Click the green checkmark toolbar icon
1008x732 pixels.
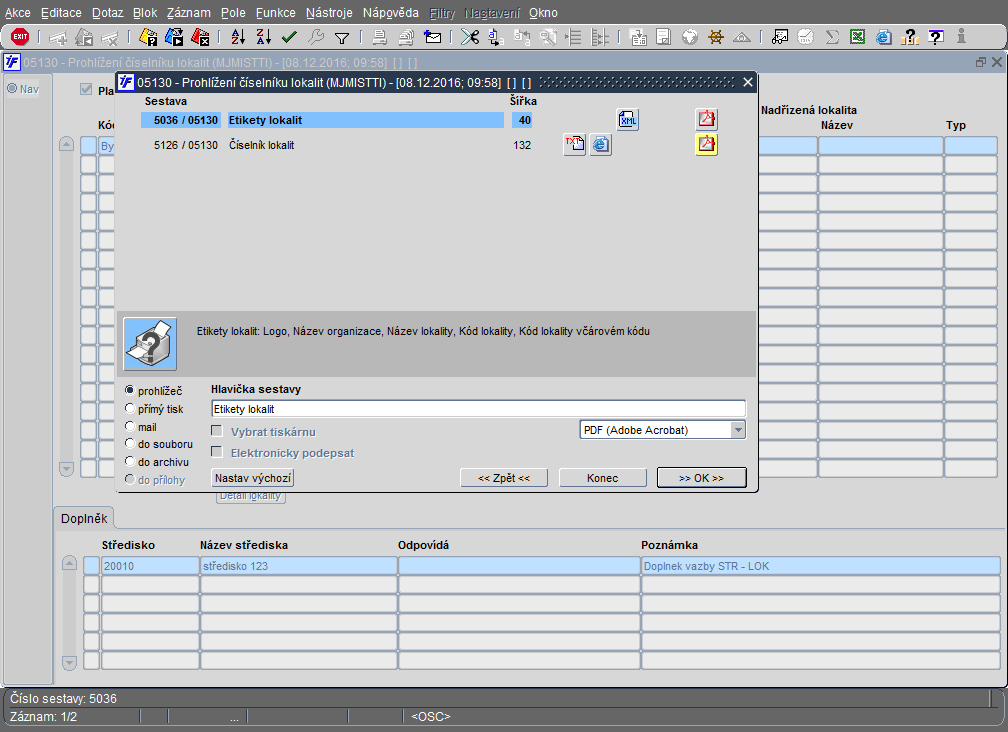[289, 37]
